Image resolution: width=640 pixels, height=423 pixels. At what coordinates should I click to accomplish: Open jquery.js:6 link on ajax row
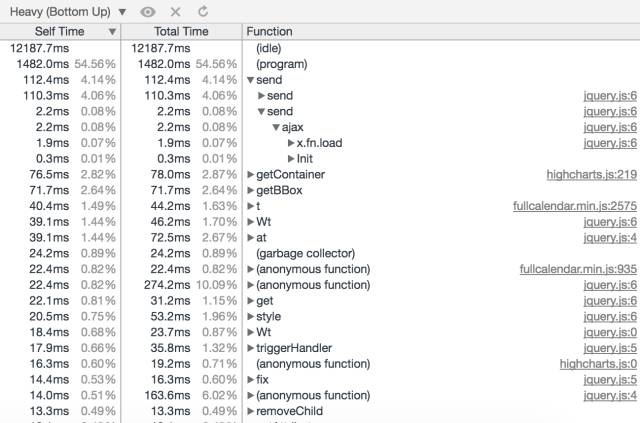610,127
